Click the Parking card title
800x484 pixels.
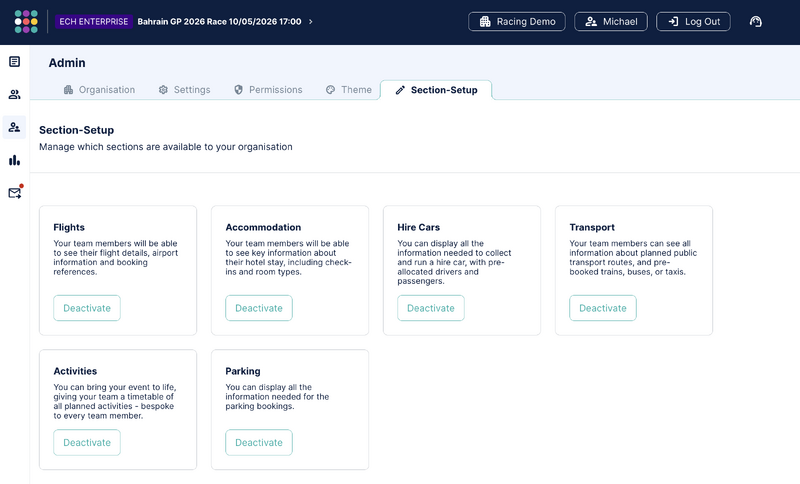(x=243, y=371)
